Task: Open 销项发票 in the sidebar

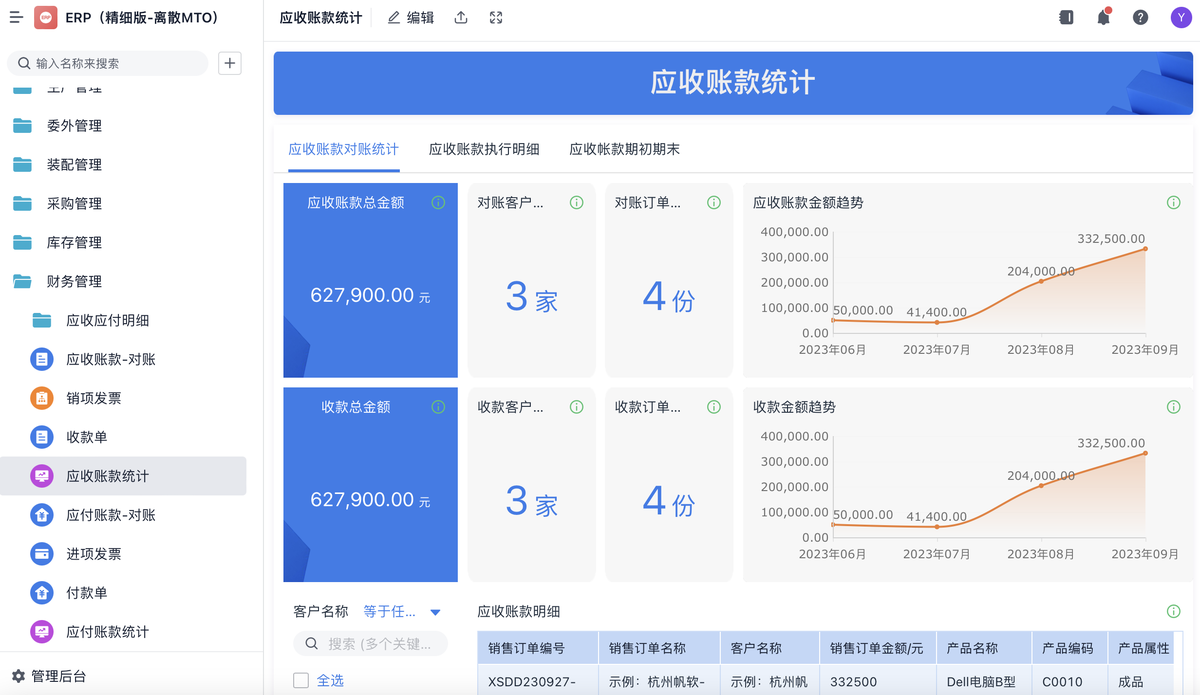Action: pyautogui.click(x=93, y=398)
